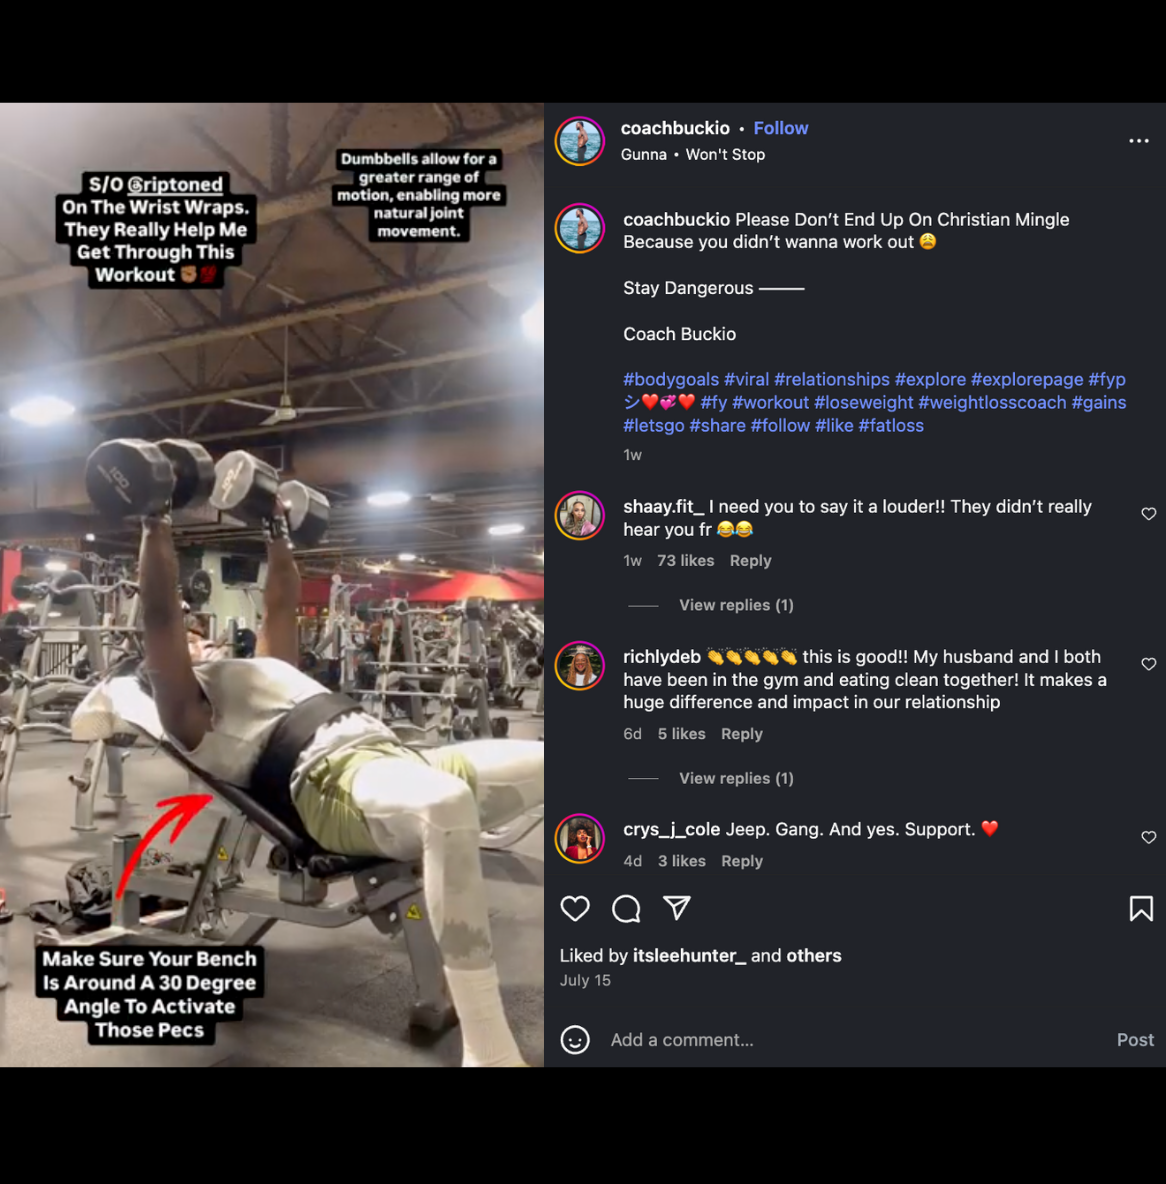Expand replies under richlydeb's comment
Viewport: 1166px width, 1184px height.
tap(736, 778)
